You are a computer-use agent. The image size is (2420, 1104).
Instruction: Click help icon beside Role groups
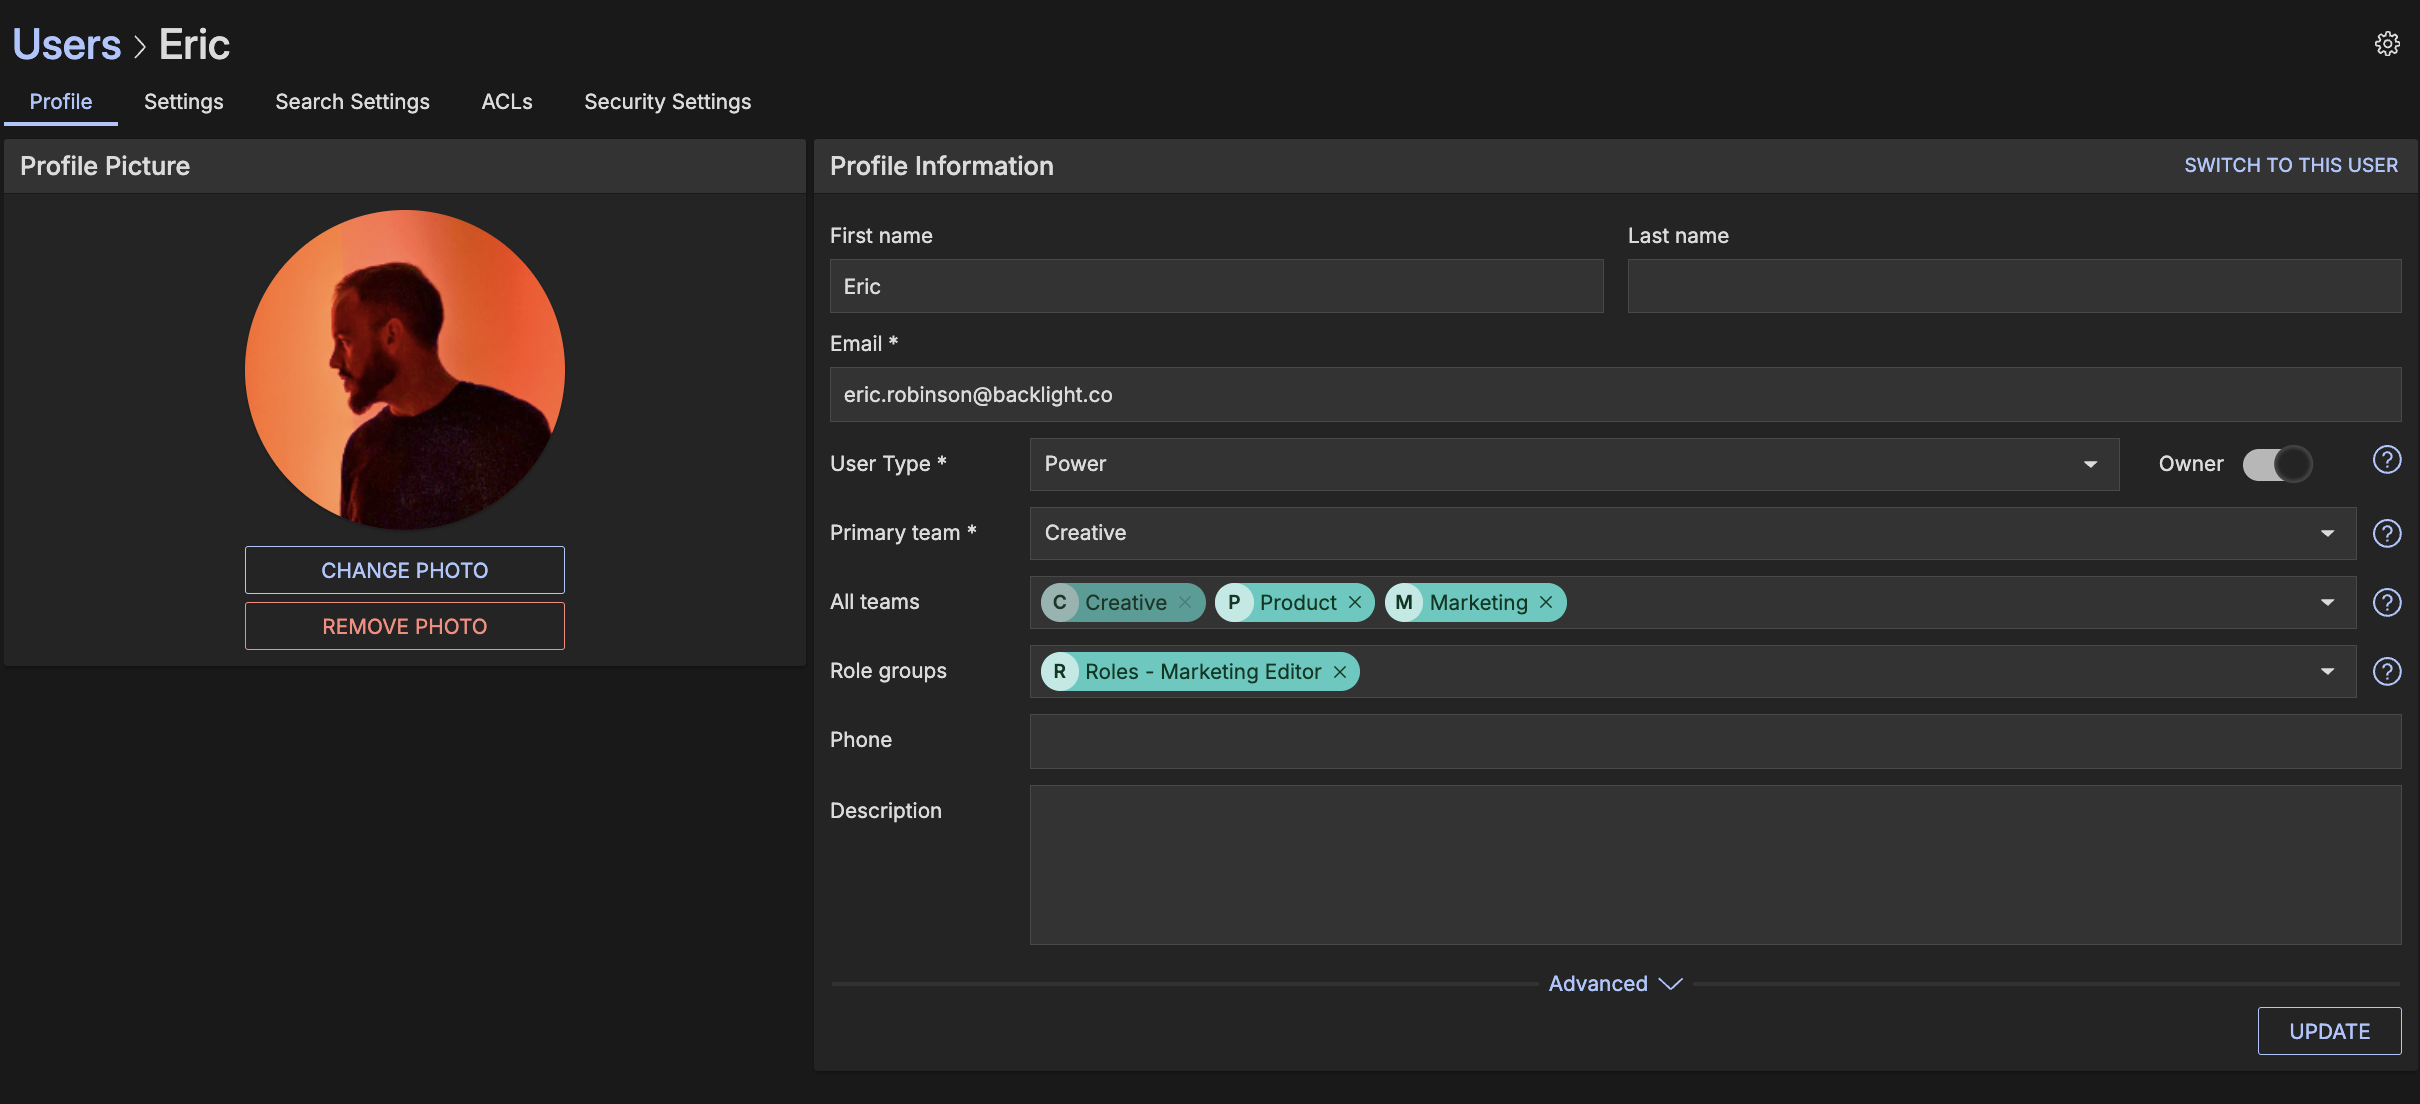[2387, 671]
